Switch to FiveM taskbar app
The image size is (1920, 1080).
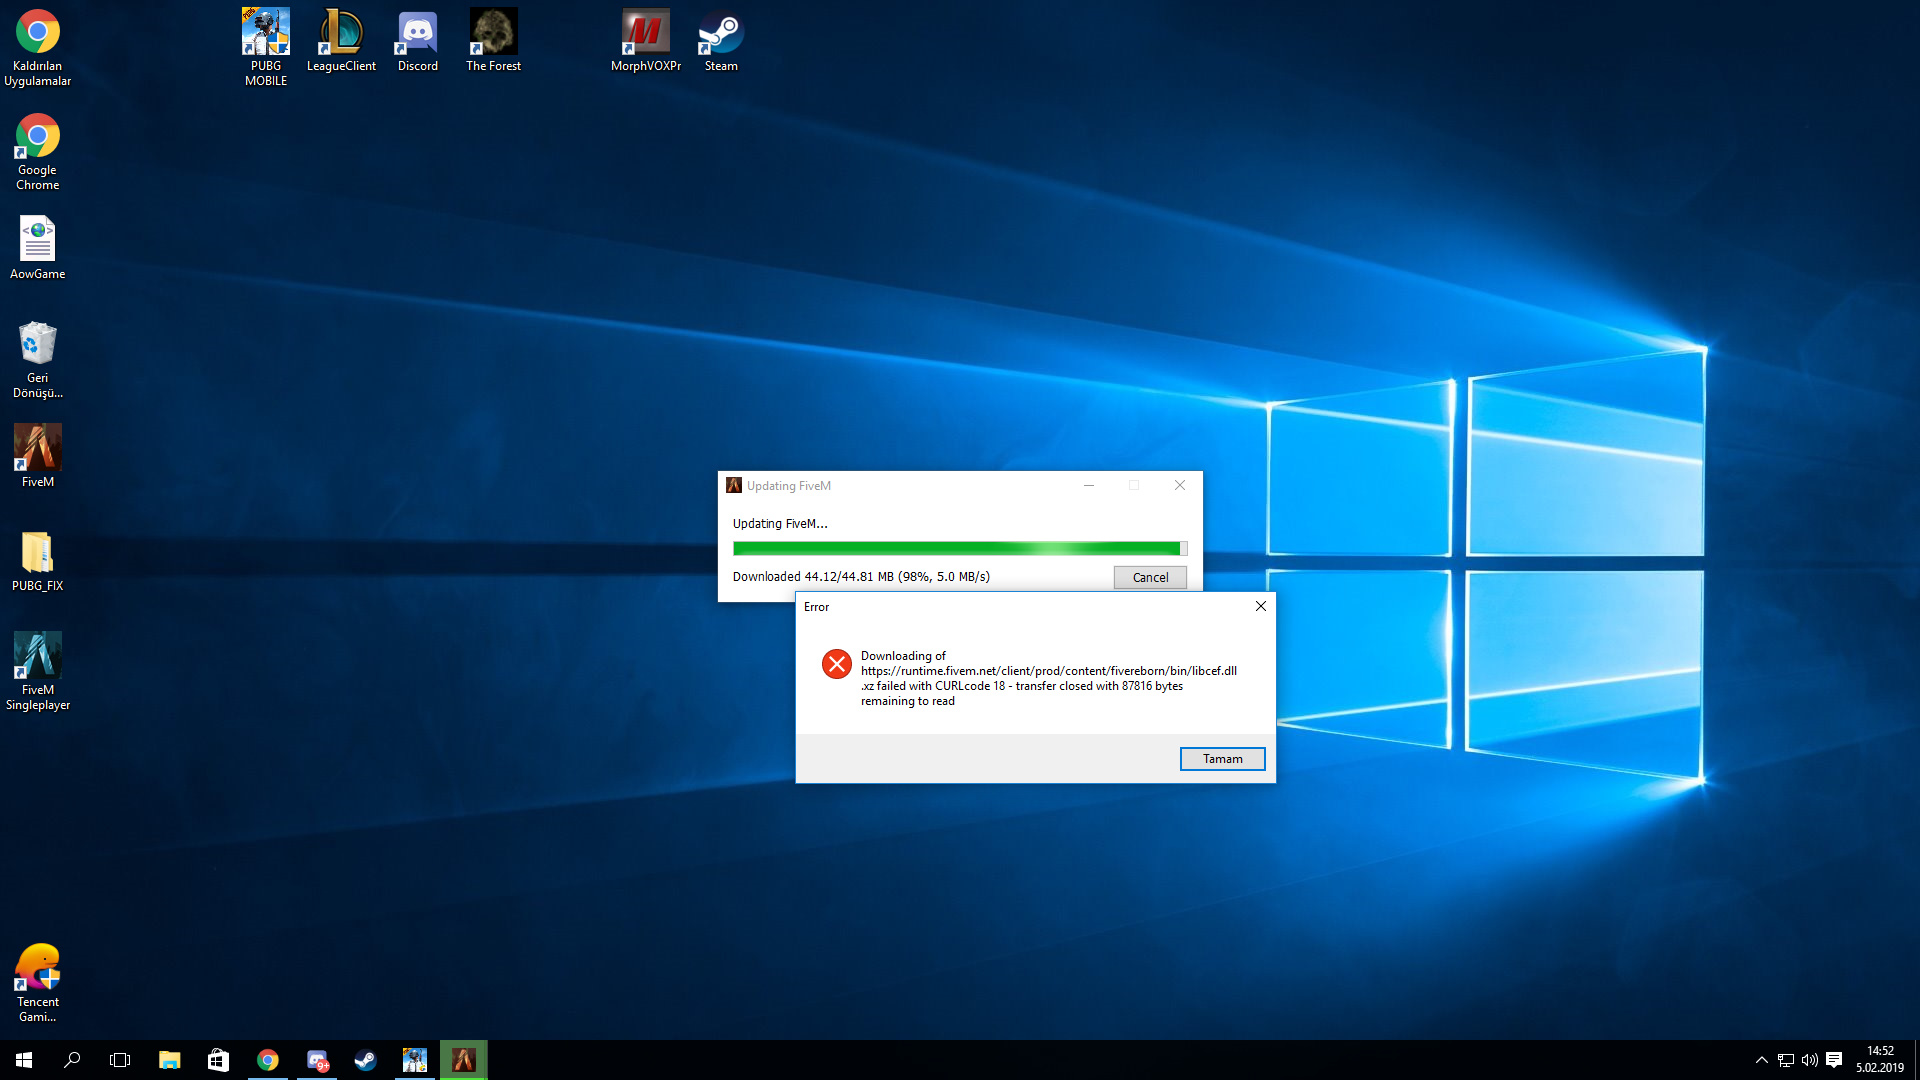(464, 1060)
